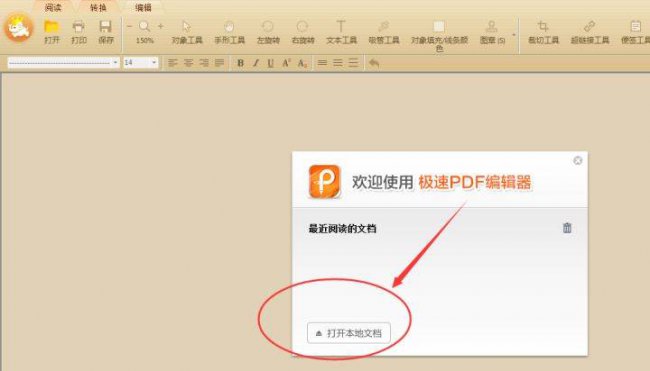Rotate left with 左旋转

coord(268,27)
